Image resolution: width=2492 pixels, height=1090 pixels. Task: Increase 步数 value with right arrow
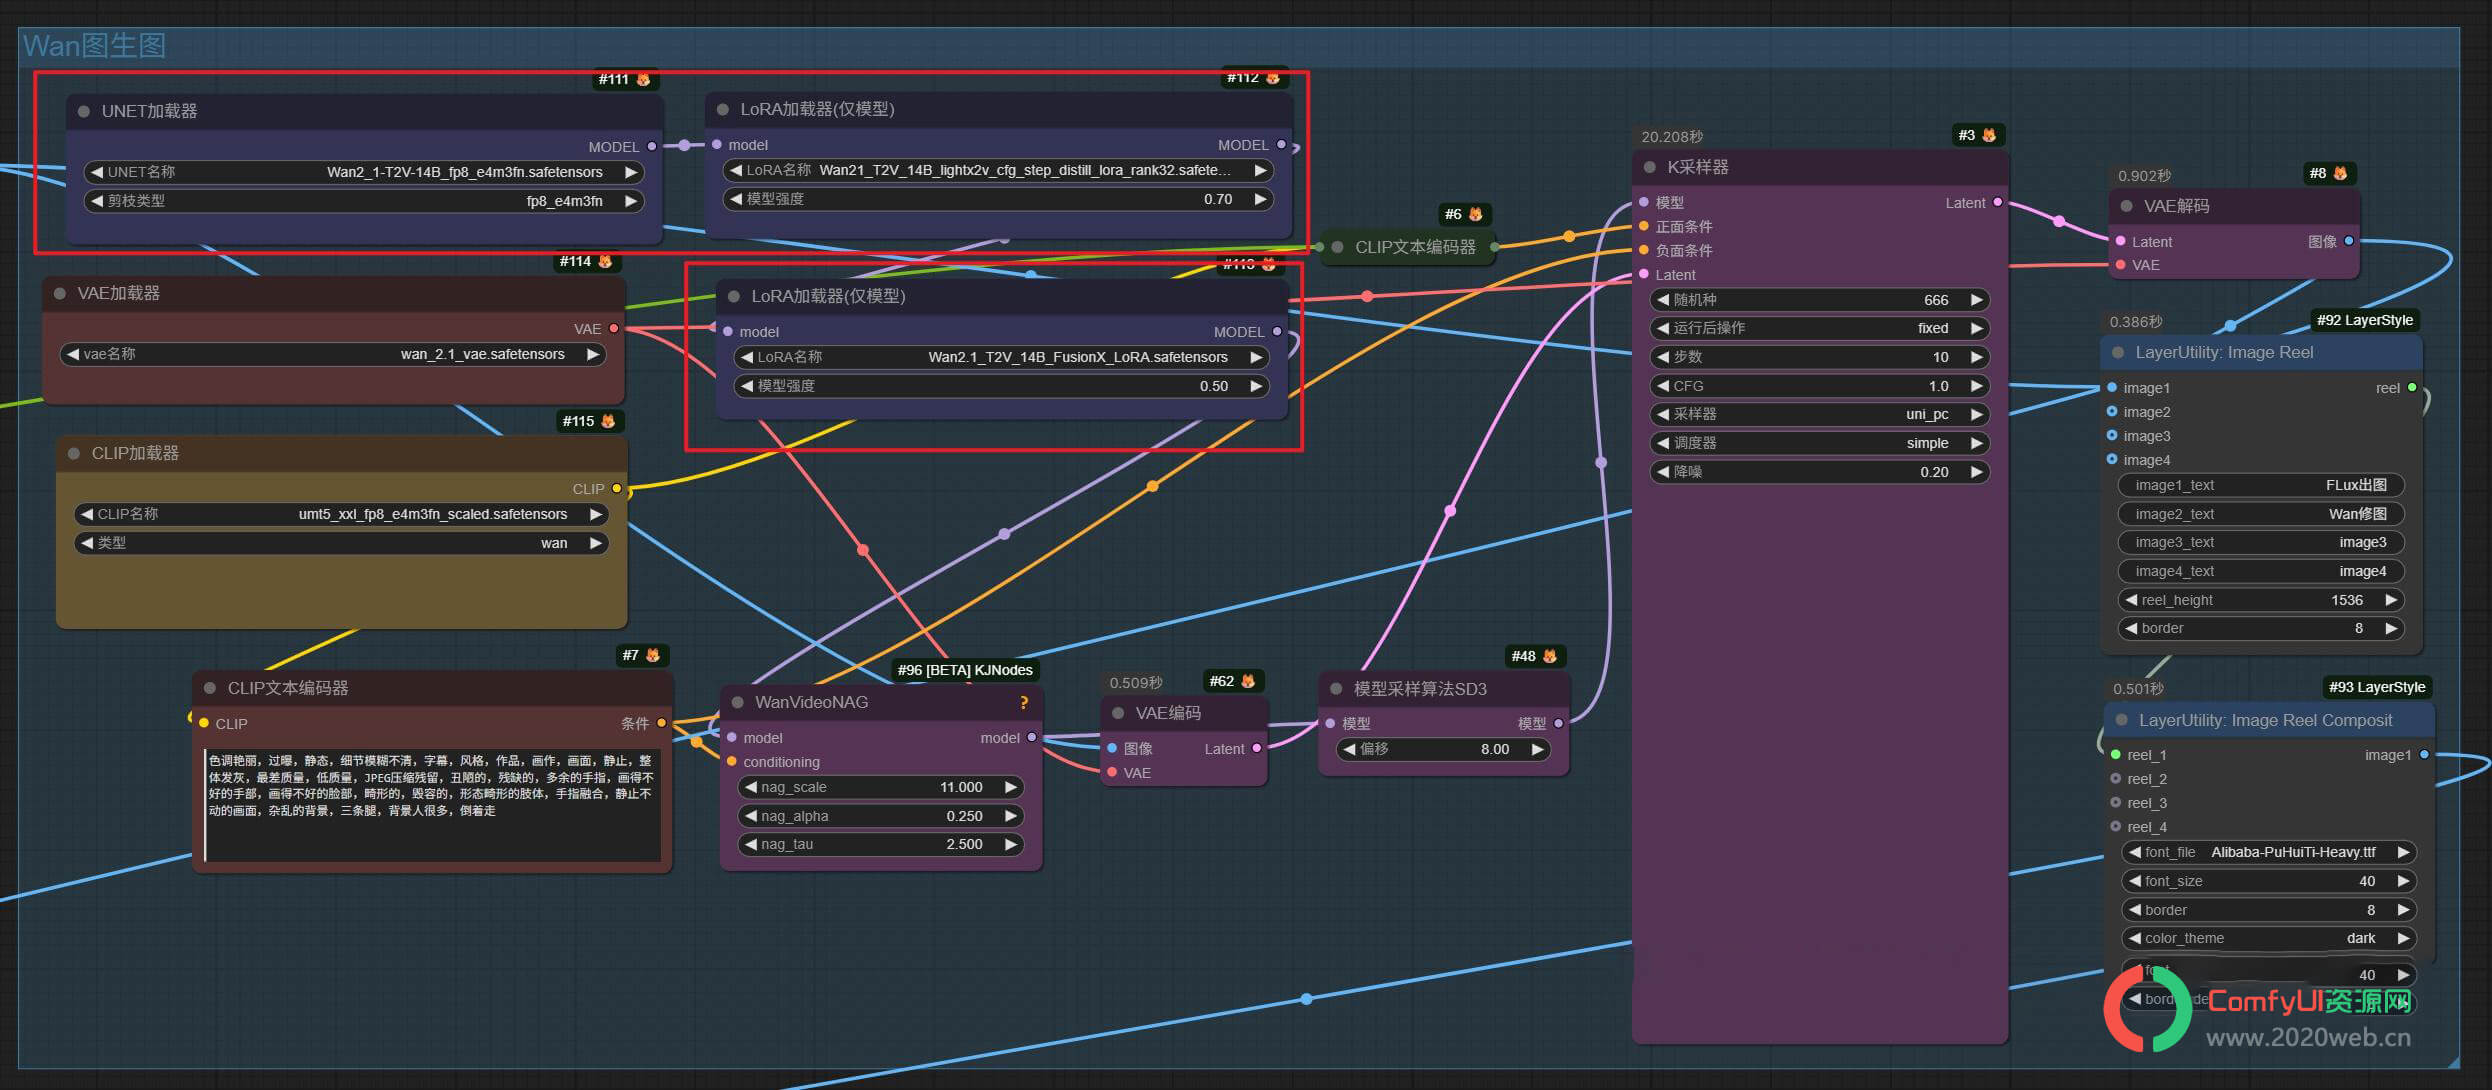(1976, 357)
